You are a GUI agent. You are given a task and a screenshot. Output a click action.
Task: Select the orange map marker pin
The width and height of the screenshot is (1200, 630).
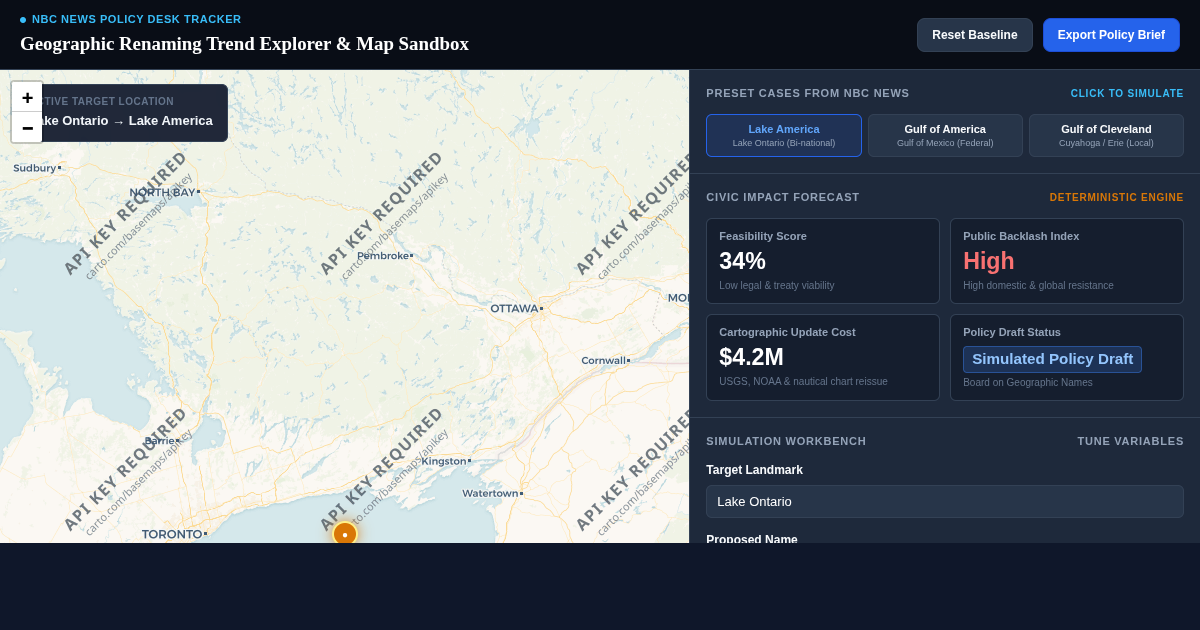pyautogui.click(x=344, y=534)
